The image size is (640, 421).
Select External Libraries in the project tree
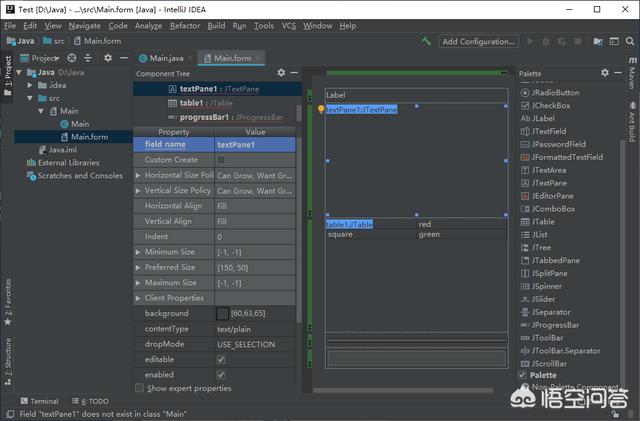point(63,163)
